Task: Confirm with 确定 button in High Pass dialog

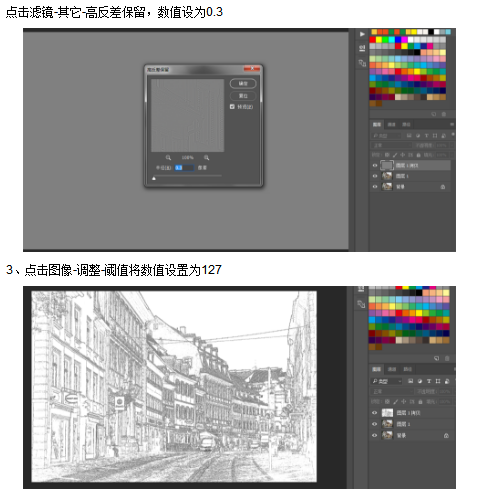Action: coord(243,83)
